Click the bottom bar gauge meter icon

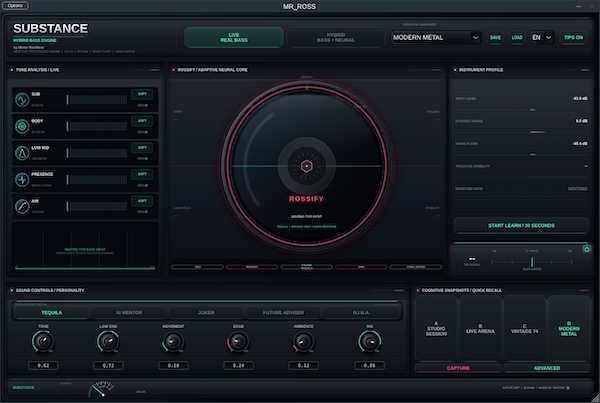pos(101,388)
